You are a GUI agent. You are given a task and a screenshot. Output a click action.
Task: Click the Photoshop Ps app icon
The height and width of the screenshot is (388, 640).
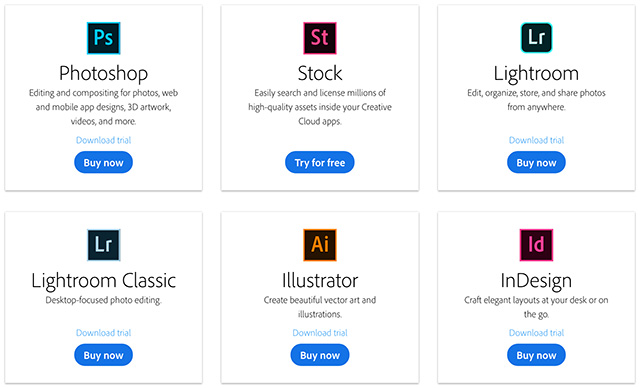click(104, 38)
